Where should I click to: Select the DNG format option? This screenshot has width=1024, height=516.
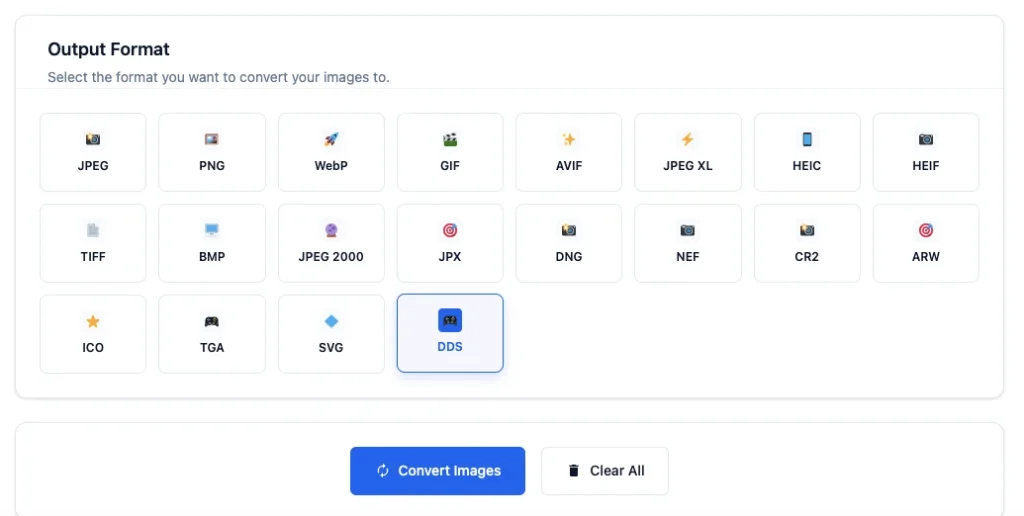pyautogui.click(x=569, y=243)
